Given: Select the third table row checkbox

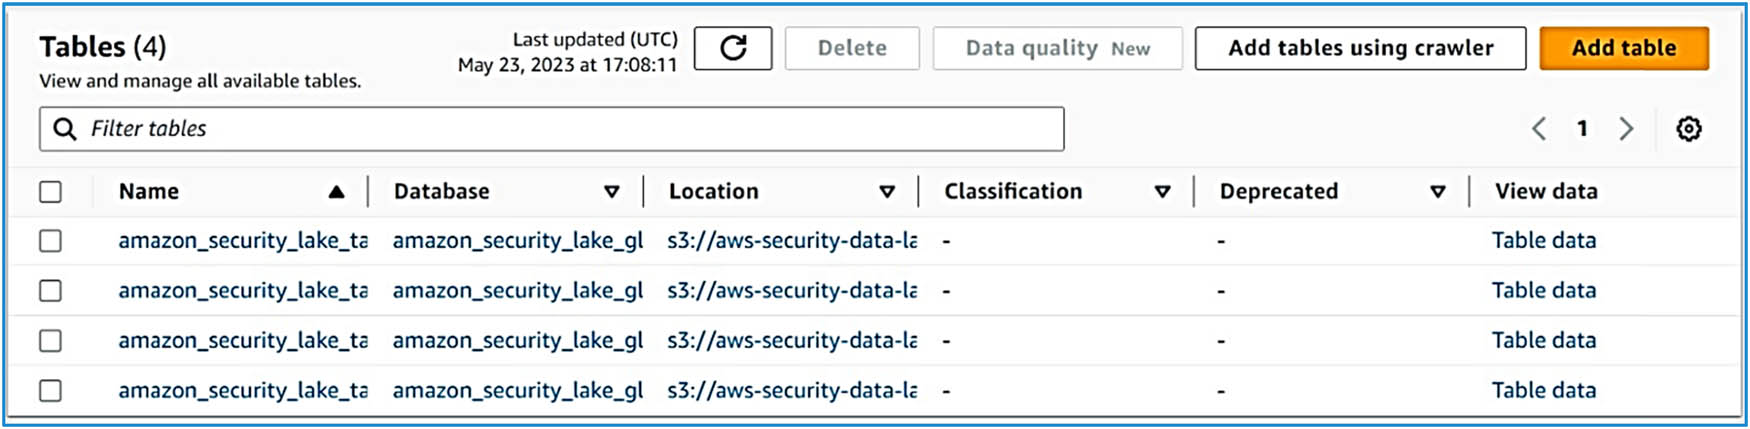Looking at the screenshot, I should click(50, 341).
